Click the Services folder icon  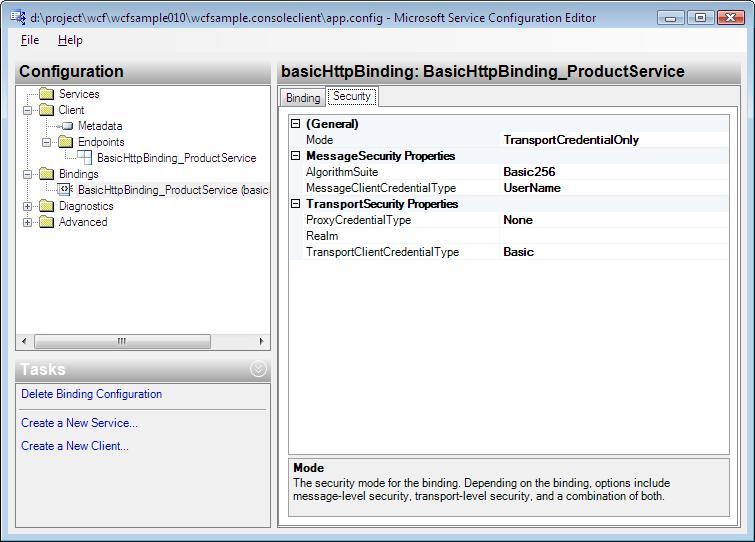46,94
